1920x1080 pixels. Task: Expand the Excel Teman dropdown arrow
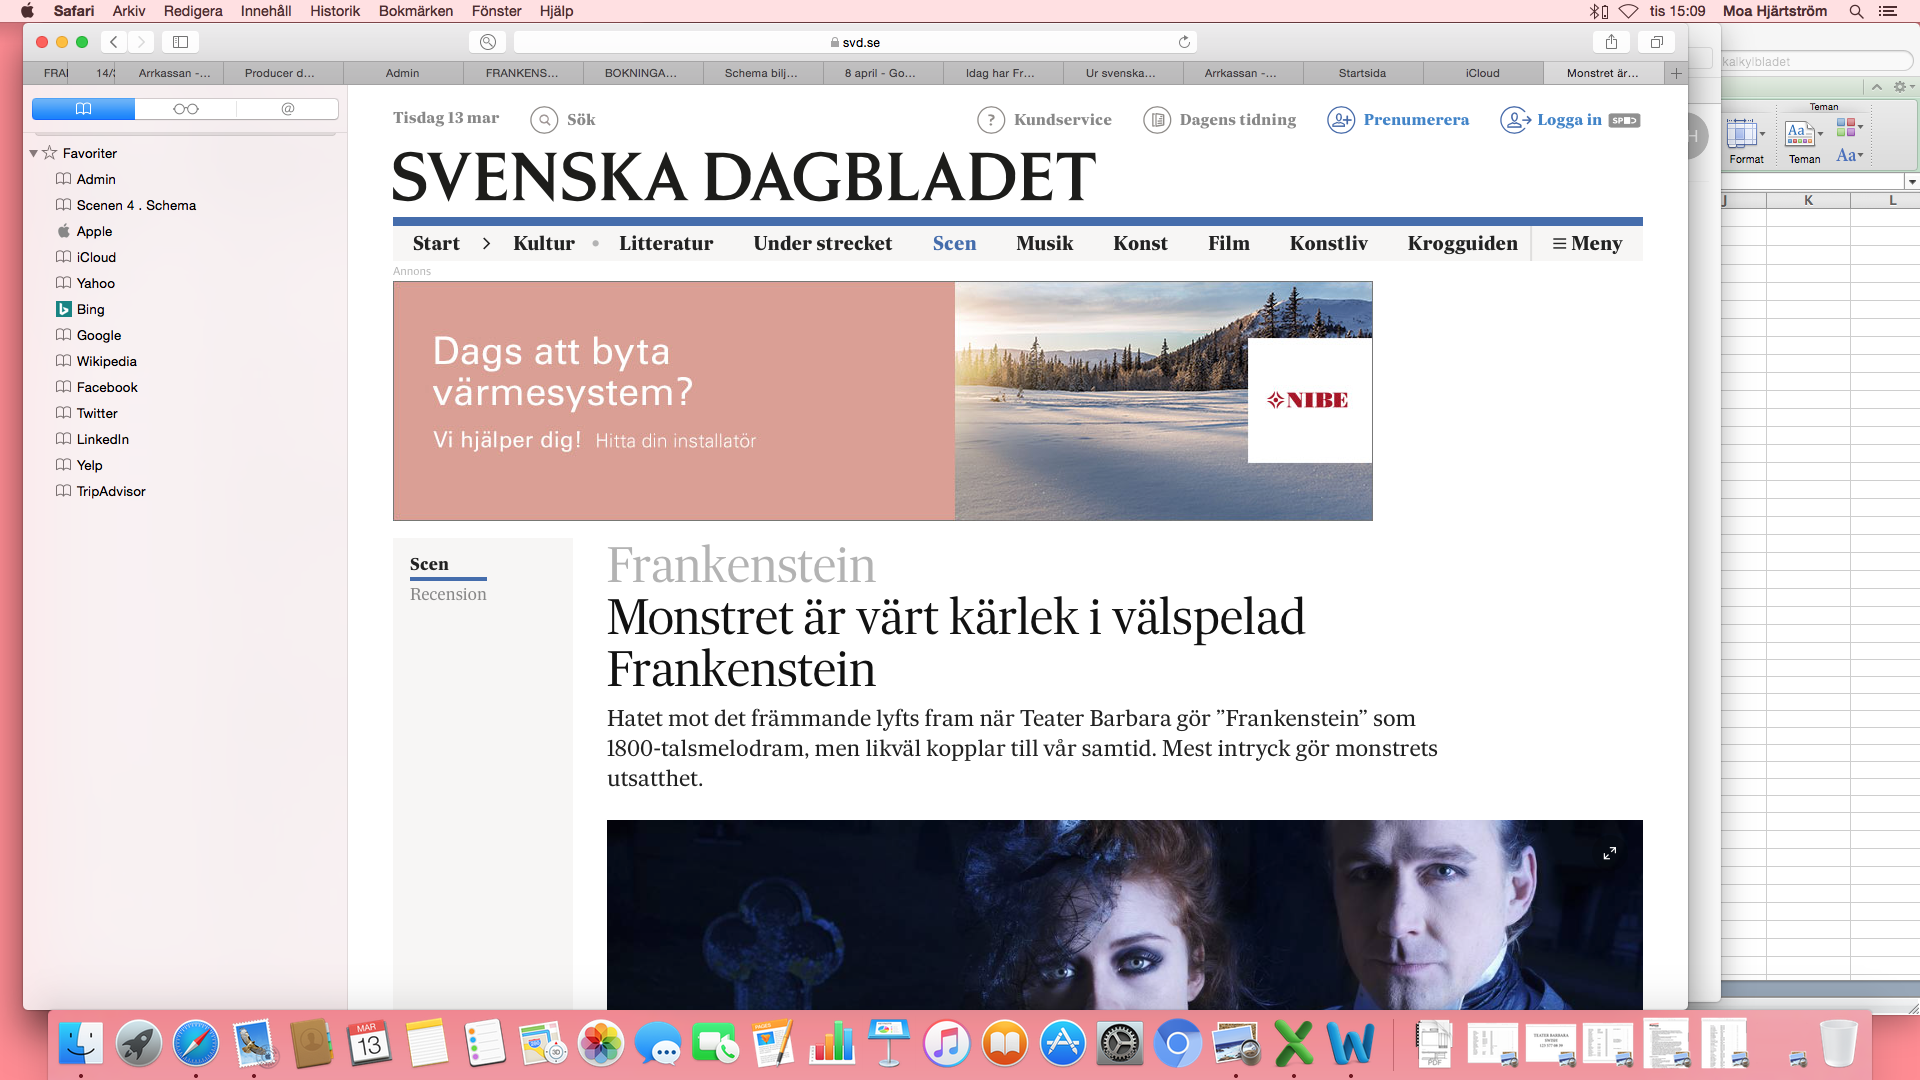1820,133
